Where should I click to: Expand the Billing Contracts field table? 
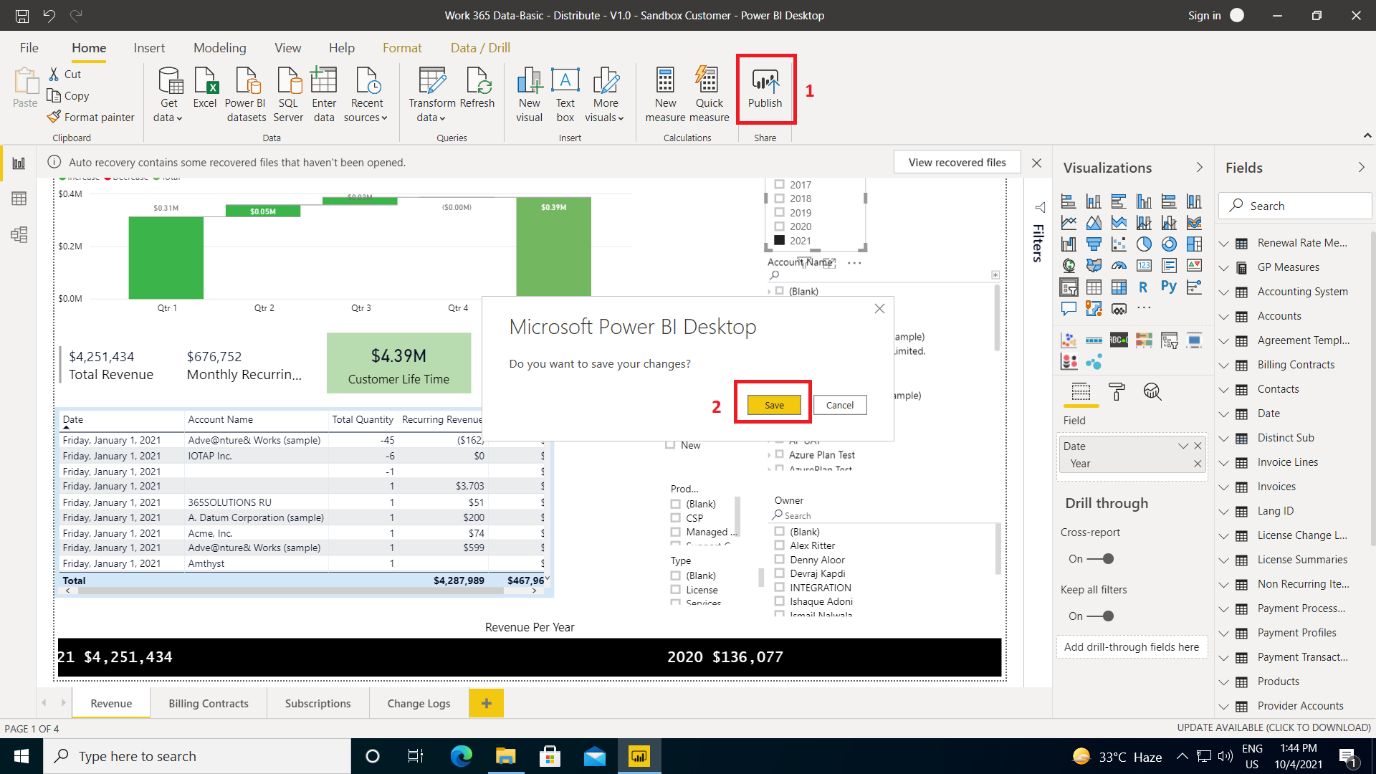[1224, 365]
